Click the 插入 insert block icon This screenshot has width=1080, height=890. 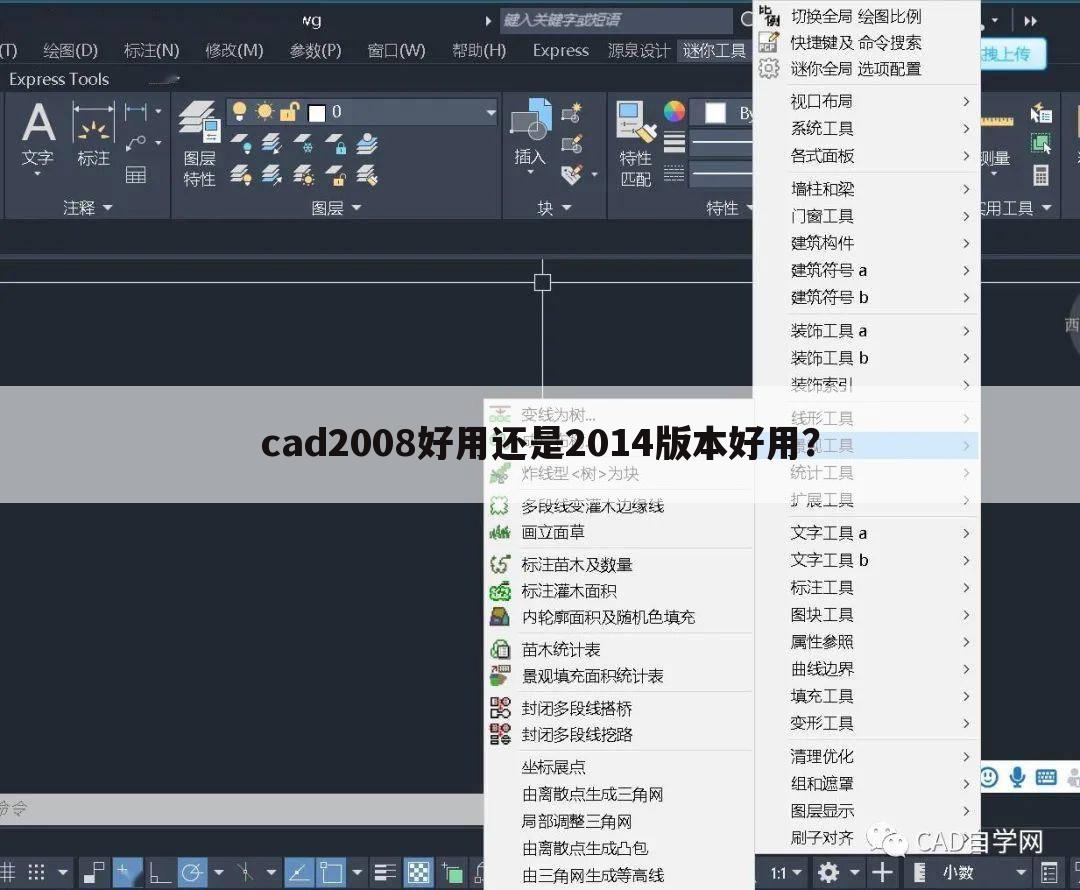pos(530,134)
